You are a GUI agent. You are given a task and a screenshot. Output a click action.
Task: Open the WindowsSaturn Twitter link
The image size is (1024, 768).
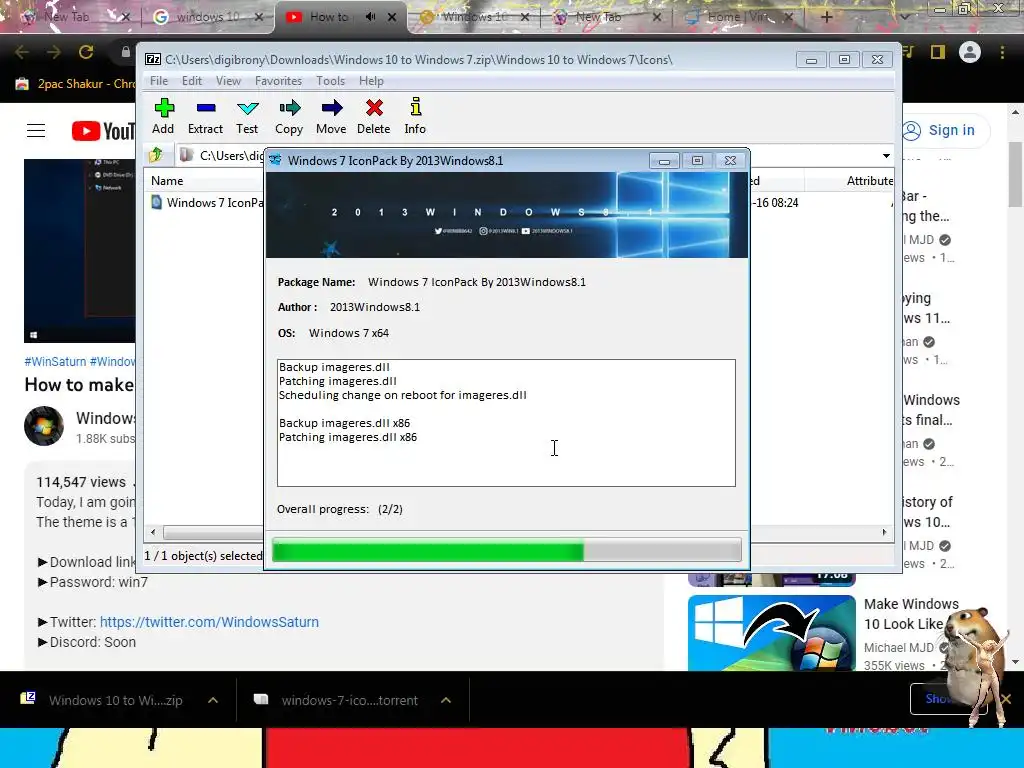209,622
